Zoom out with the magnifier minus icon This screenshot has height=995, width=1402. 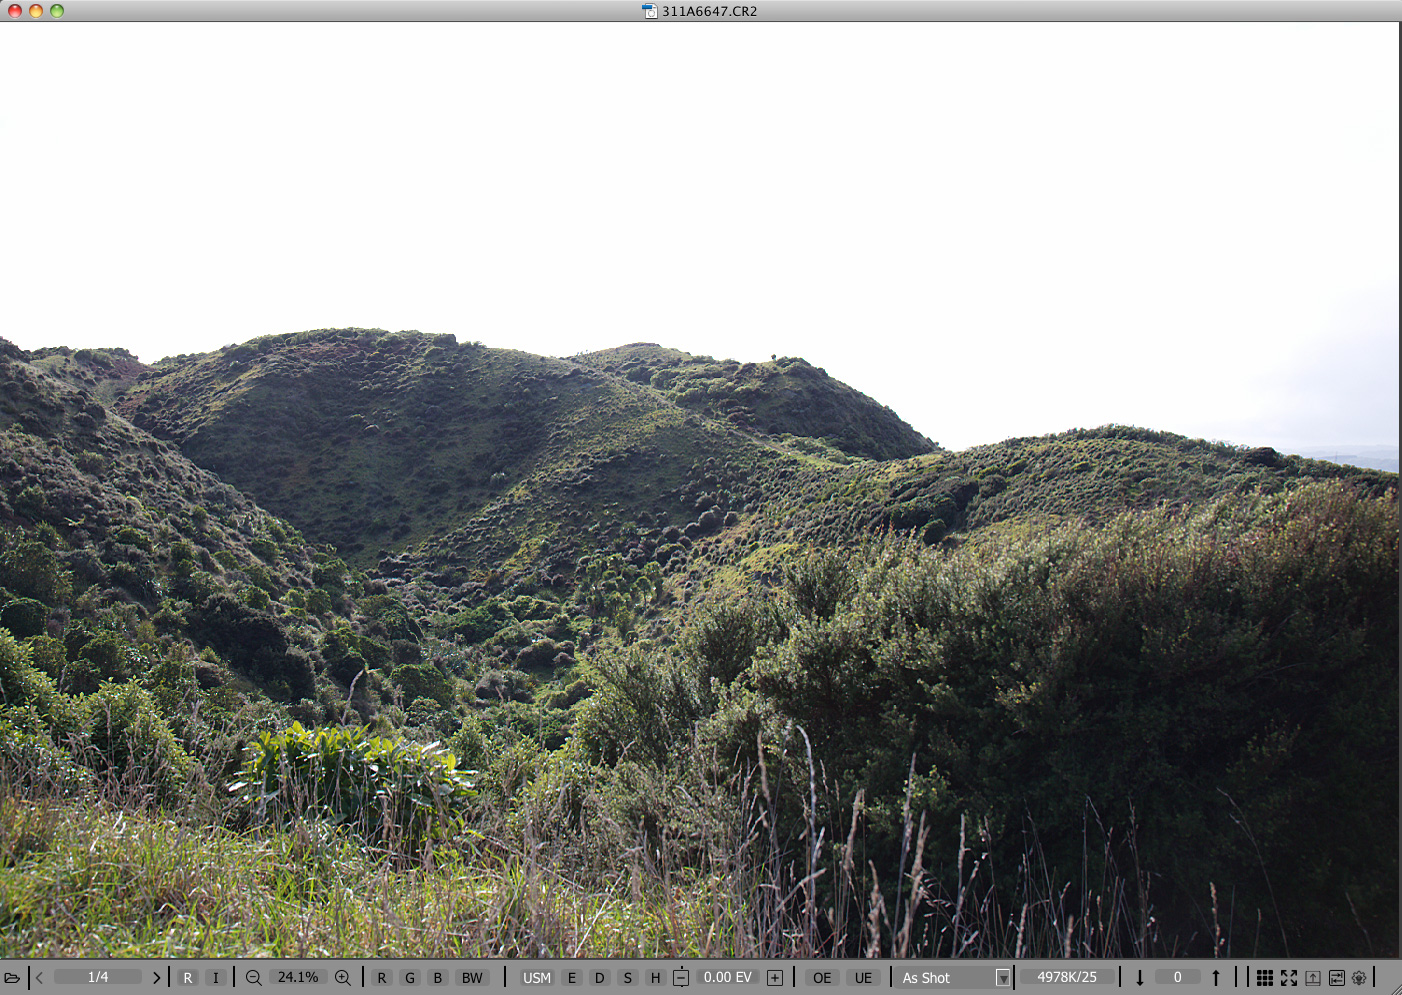253,978
